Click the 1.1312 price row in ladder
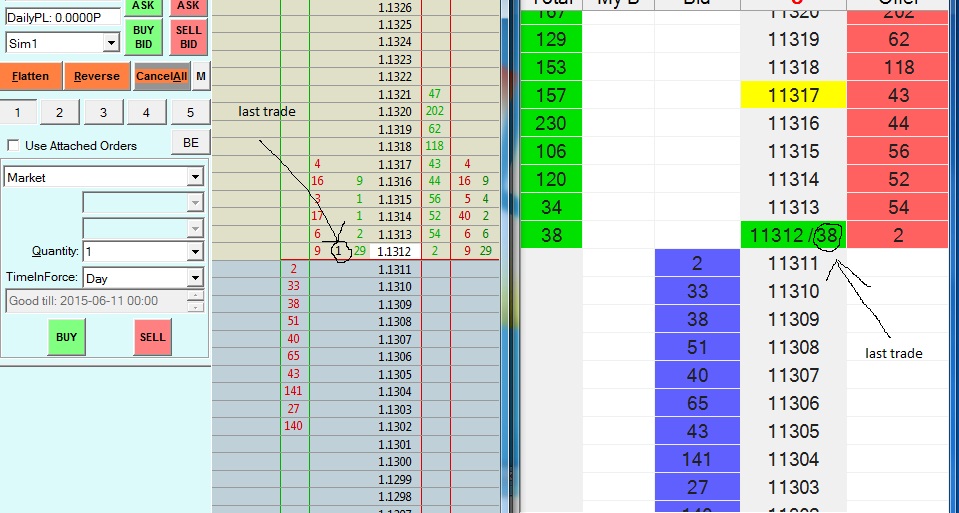 pyautogui.click(x=394, y=251)
